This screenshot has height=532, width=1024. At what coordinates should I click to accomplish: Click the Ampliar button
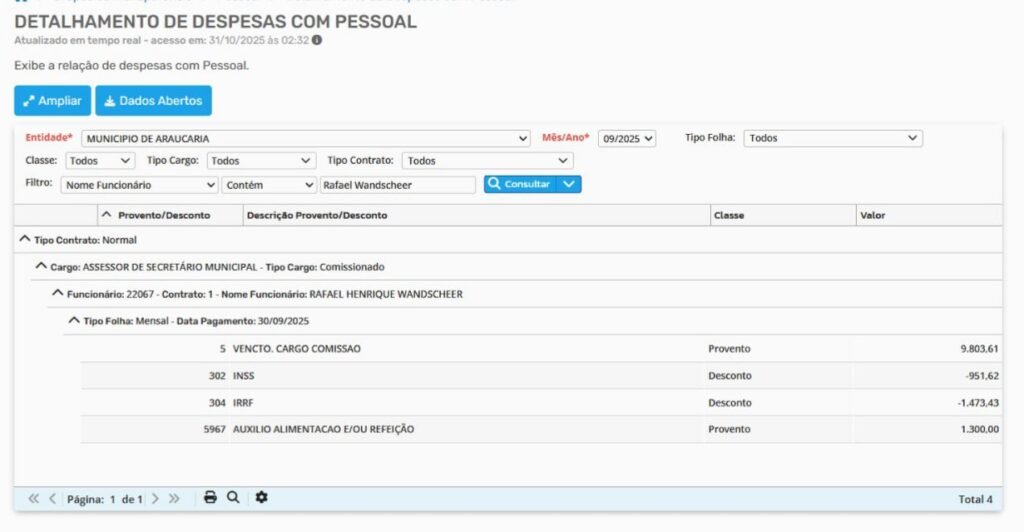click(52, 101)
